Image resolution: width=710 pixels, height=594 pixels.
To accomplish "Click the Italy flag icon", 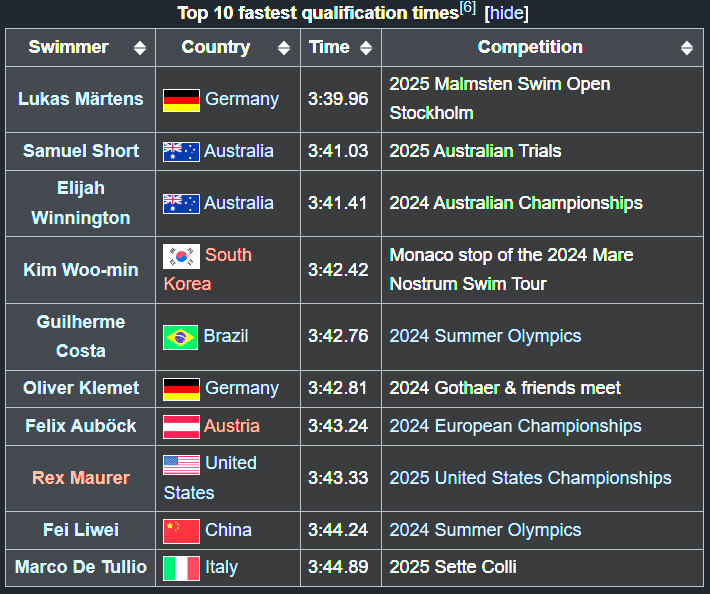I will coord(181,568).
